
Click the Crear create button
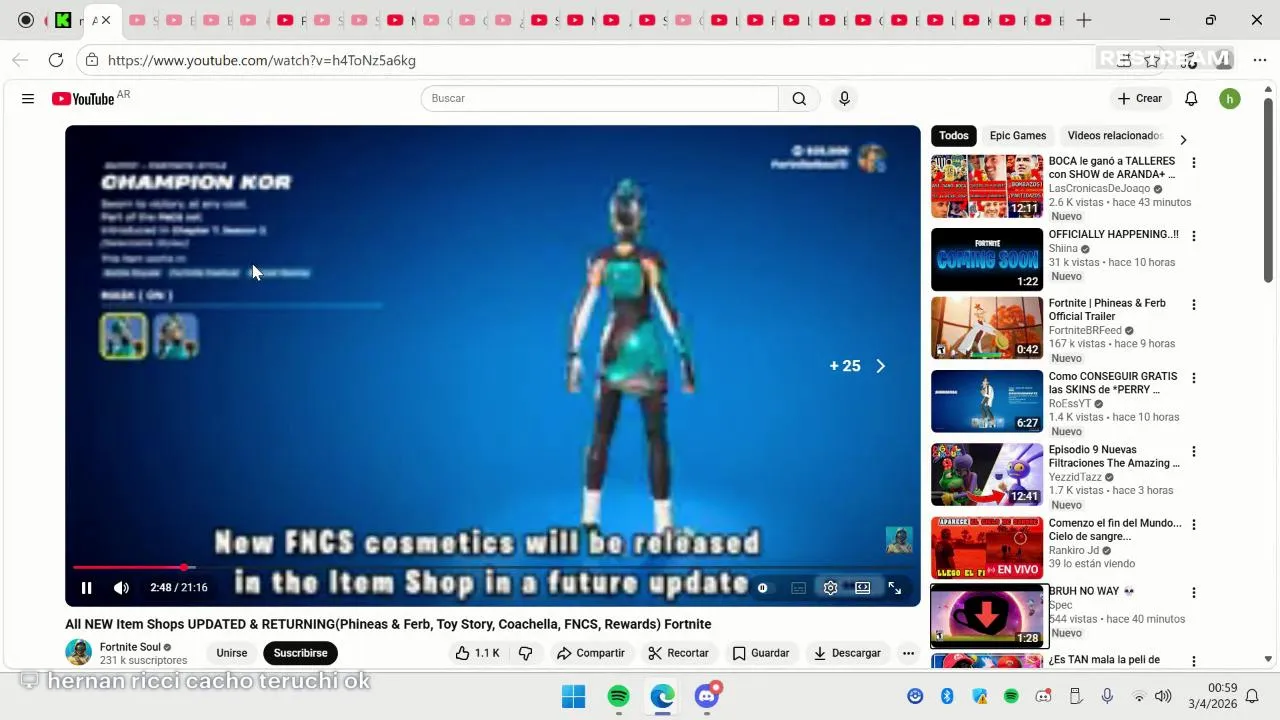(x=1140, y=98)
